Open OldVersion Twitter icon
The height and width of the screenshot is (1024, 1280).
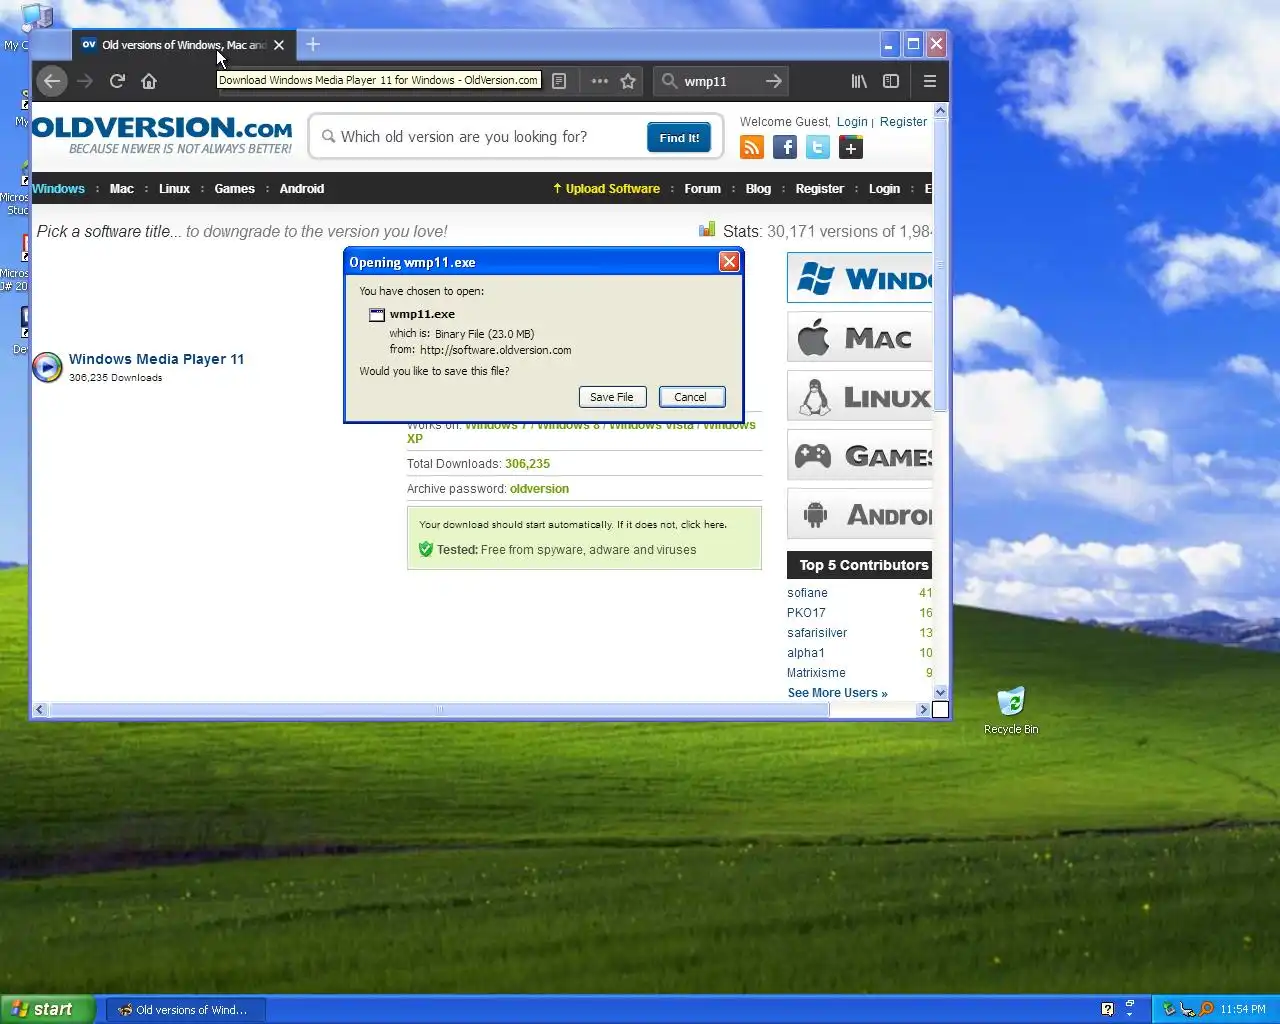click(818, 148)
